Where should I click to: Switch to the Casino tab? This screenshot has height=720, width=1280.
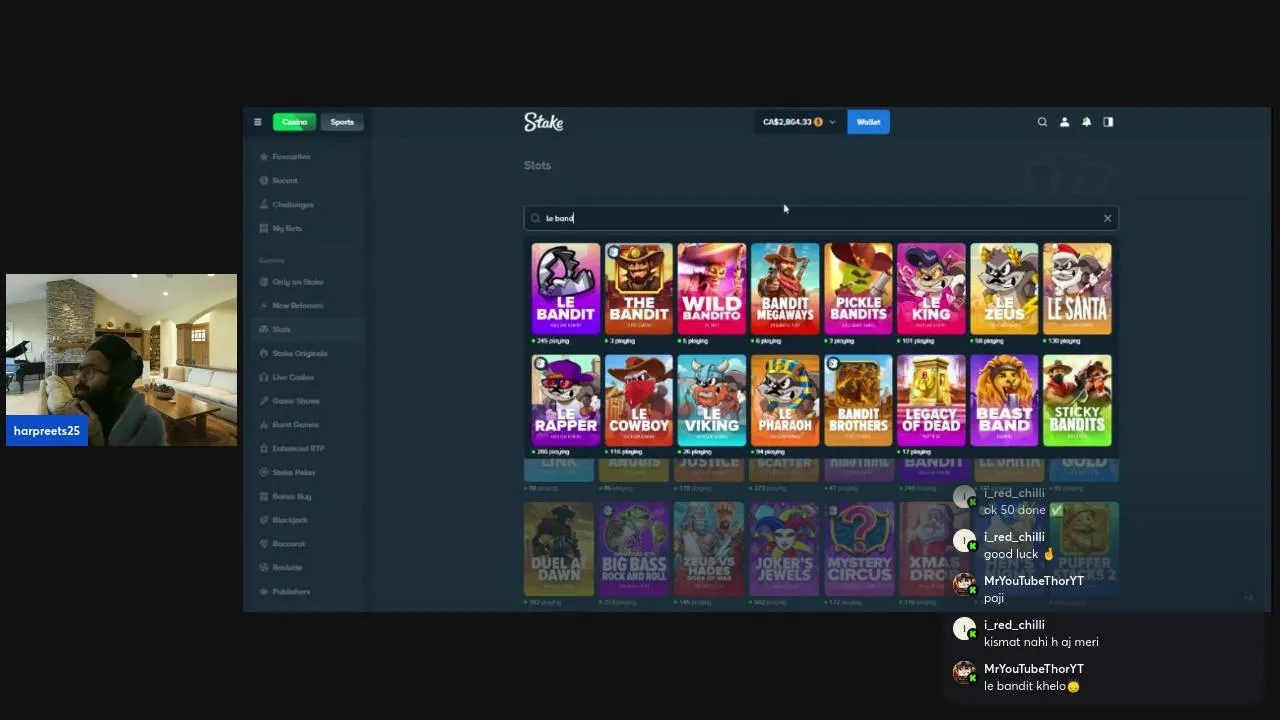tap(294, 122)
